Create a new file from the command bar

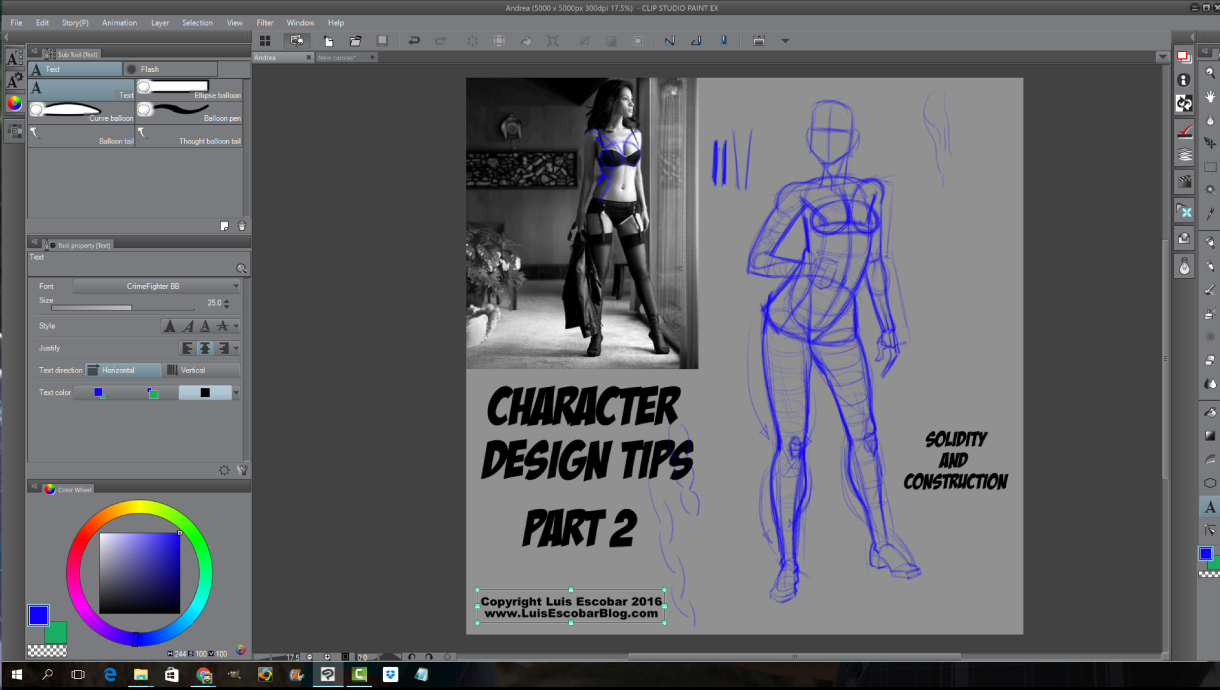(x=328, y=41)
